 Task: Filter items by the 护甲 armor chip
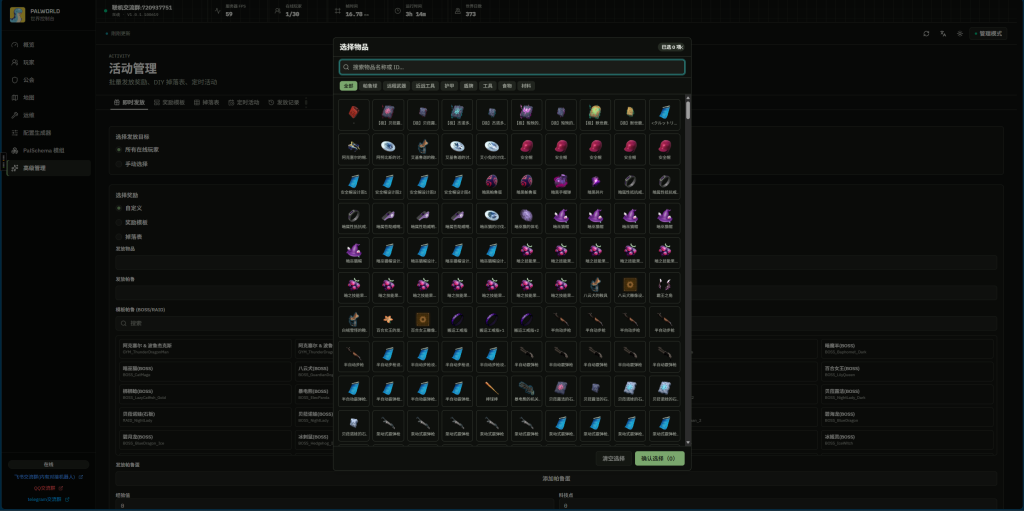click(x=449, y=86)
